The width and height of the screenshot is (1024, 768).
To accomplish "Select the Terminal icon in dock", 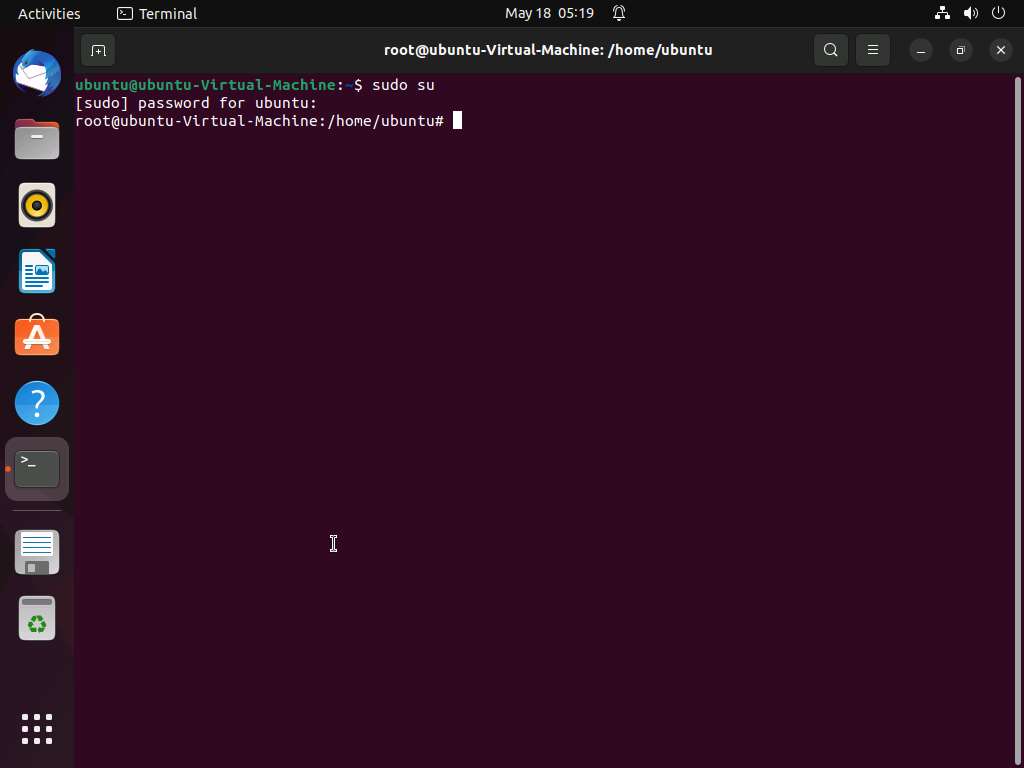I will point(37,469).
